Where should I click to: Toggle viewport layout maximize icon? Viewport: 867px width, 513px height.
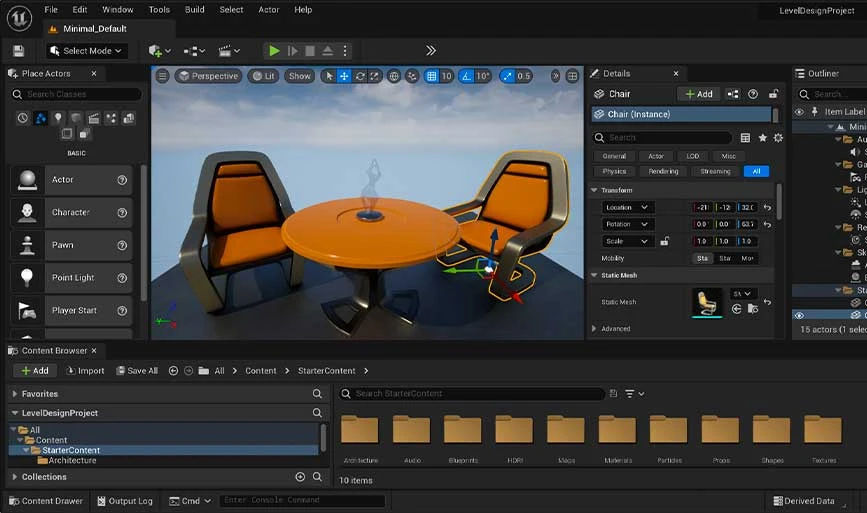[x=572, y=76]
